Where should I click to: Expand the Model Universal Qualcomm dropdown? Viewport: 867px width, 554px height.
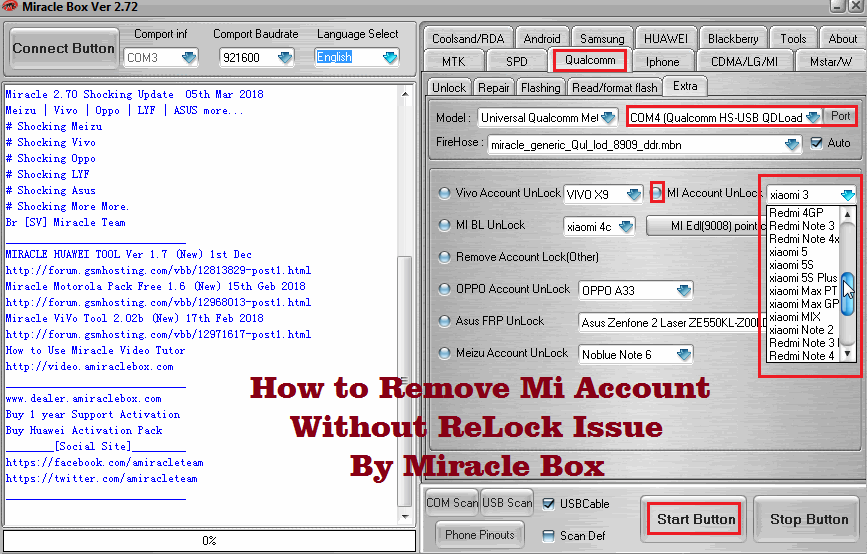608,117
